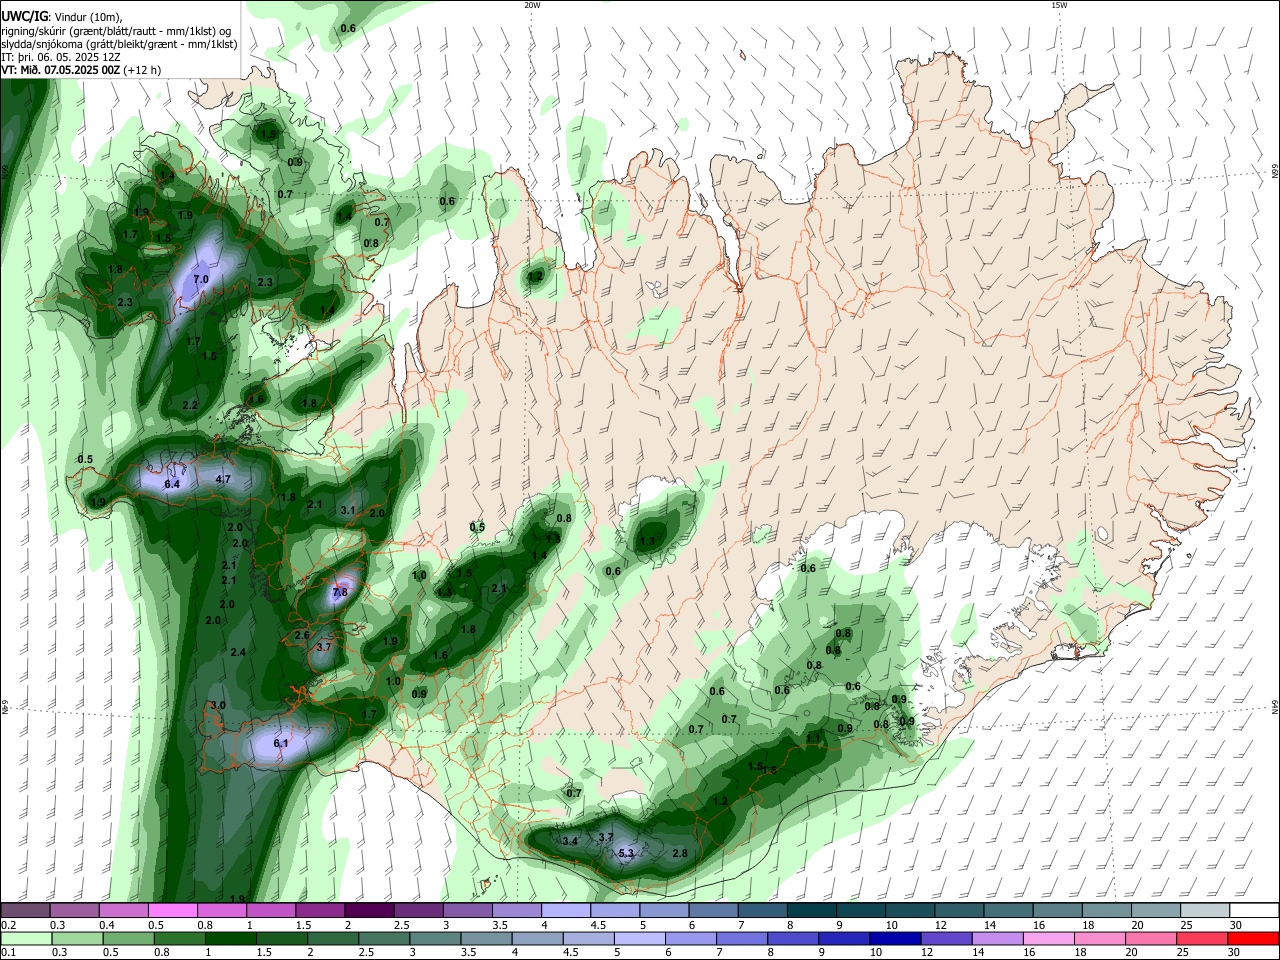1280x960 pixels.
Task: Select the 5.3 value on the south coast
Action: coord(627,853)
